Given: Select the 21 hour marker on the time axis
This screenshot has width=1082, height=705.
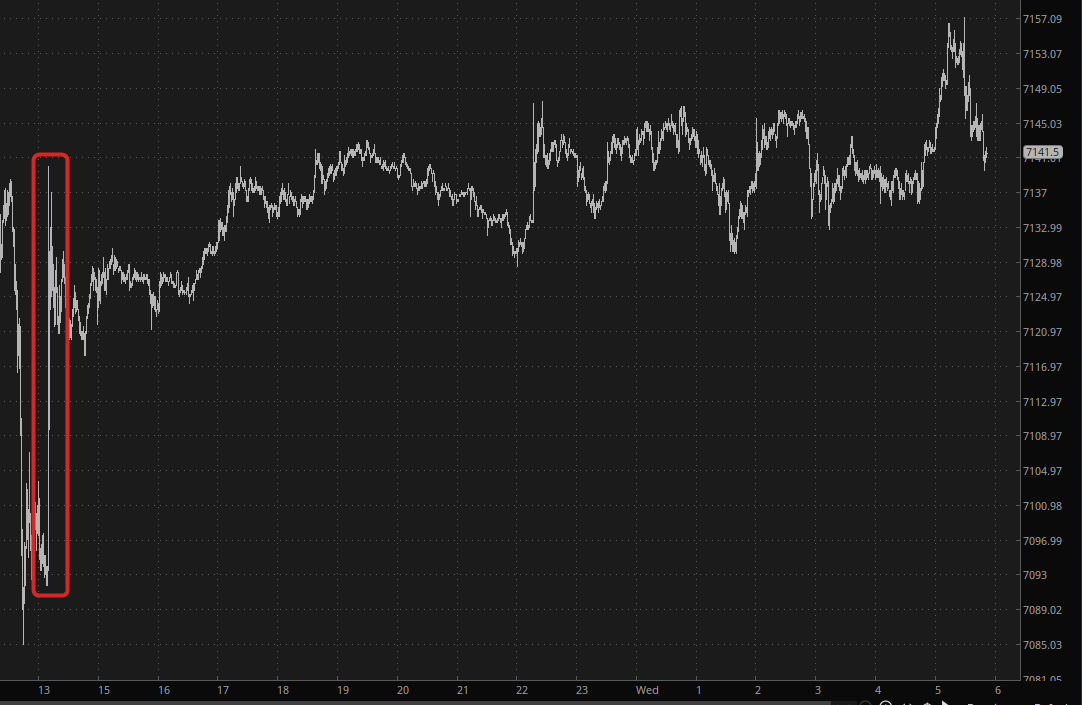Looking at the screenshot, I should [461, 691].
